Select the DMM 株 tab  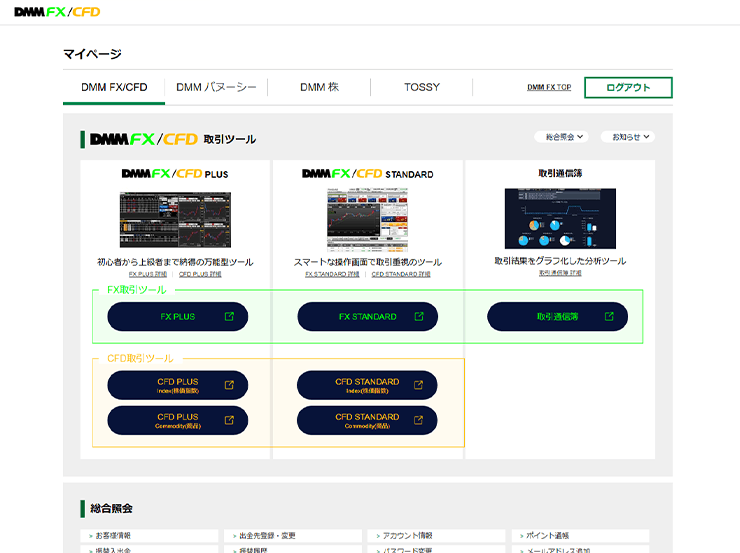click(319, 87)
